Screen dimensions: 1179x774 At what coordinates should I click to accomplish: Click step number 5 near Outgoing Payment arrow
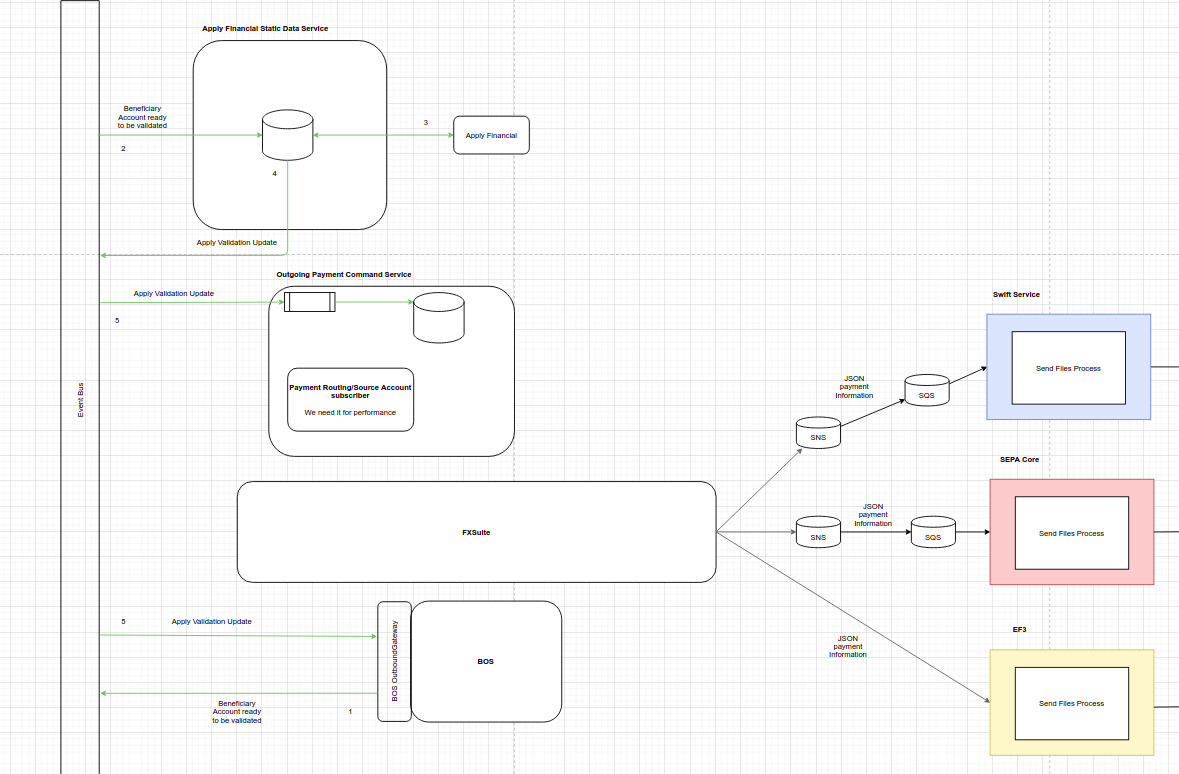[117, 320]
